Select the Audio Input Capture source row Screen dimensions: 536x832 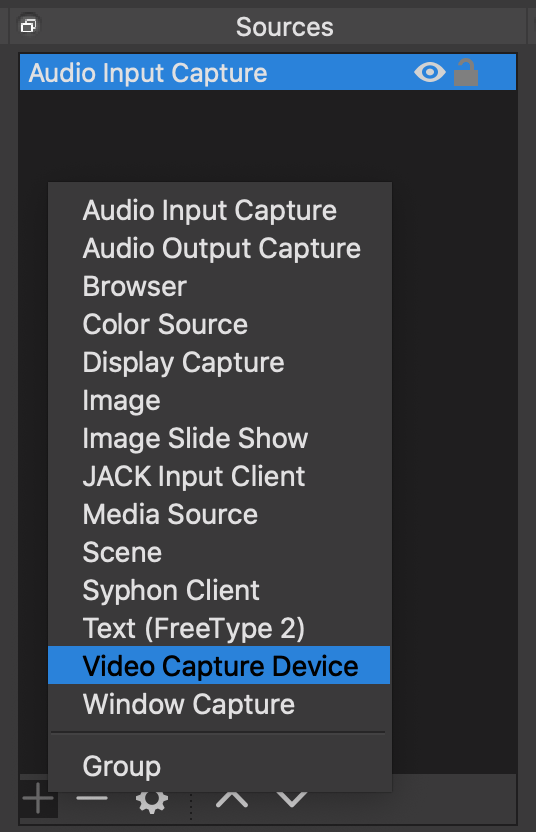[268, 72]
